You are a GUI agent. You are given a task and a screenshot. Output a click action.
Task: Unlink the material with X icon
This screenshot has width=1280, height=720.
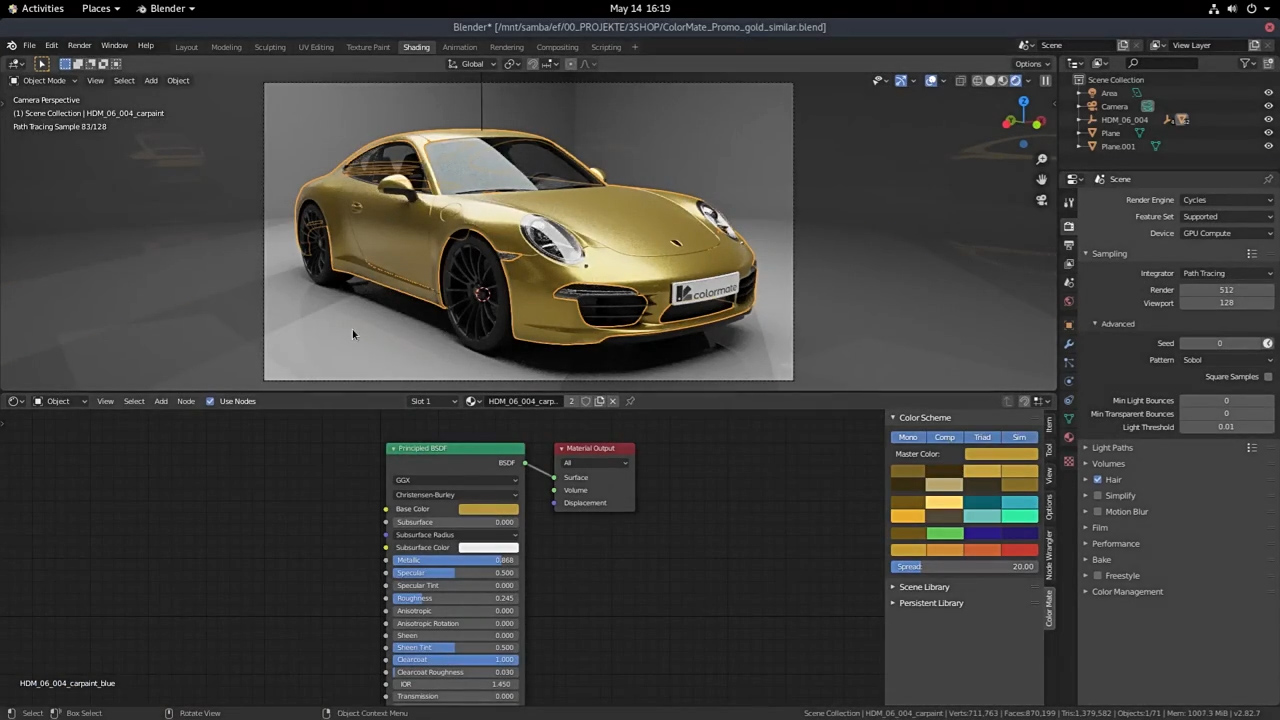coord(613,401)
